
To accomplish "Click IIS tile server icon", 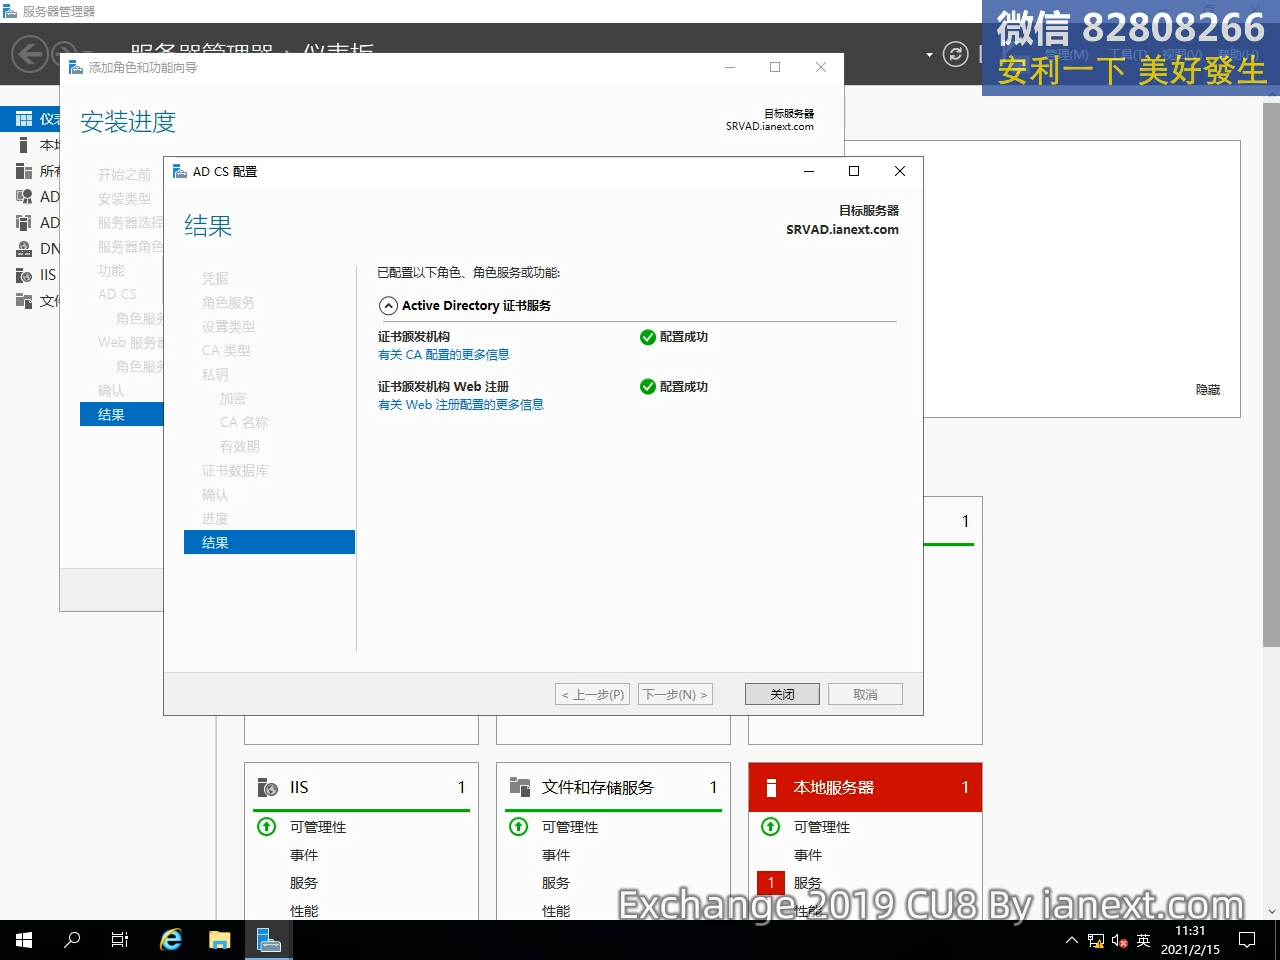I will 268,787.
